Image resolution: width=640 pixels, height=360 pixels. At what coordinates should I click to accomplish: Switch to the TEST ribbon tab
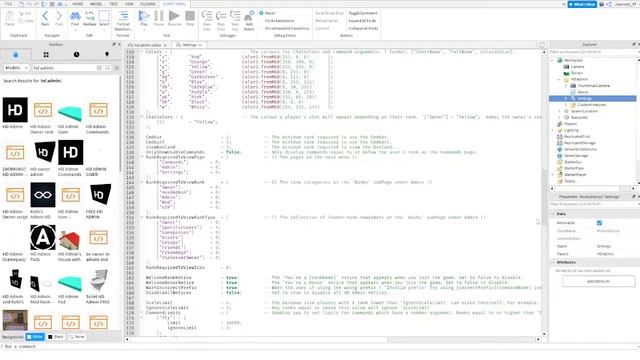pos(114,4)
